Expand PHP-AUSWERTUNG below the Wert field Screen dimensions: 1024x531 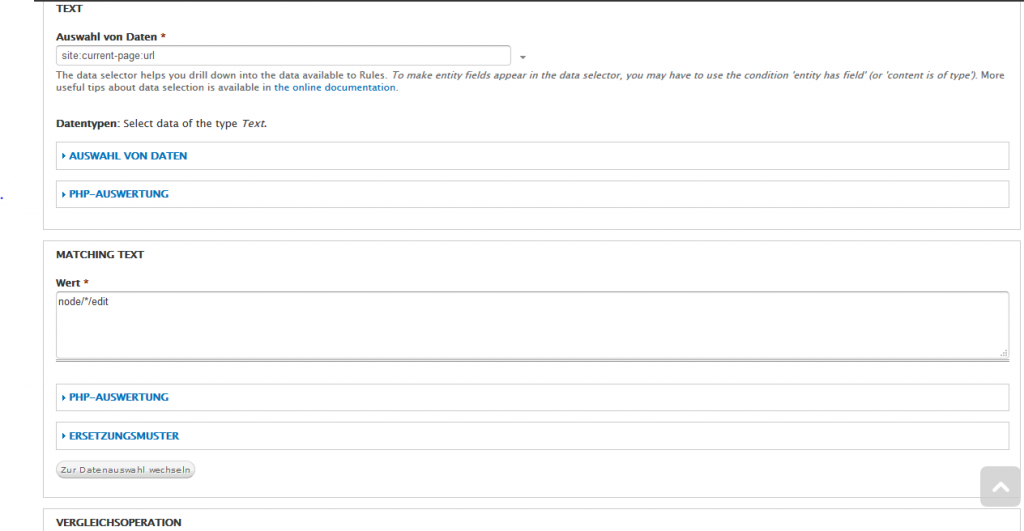point(118,397)
